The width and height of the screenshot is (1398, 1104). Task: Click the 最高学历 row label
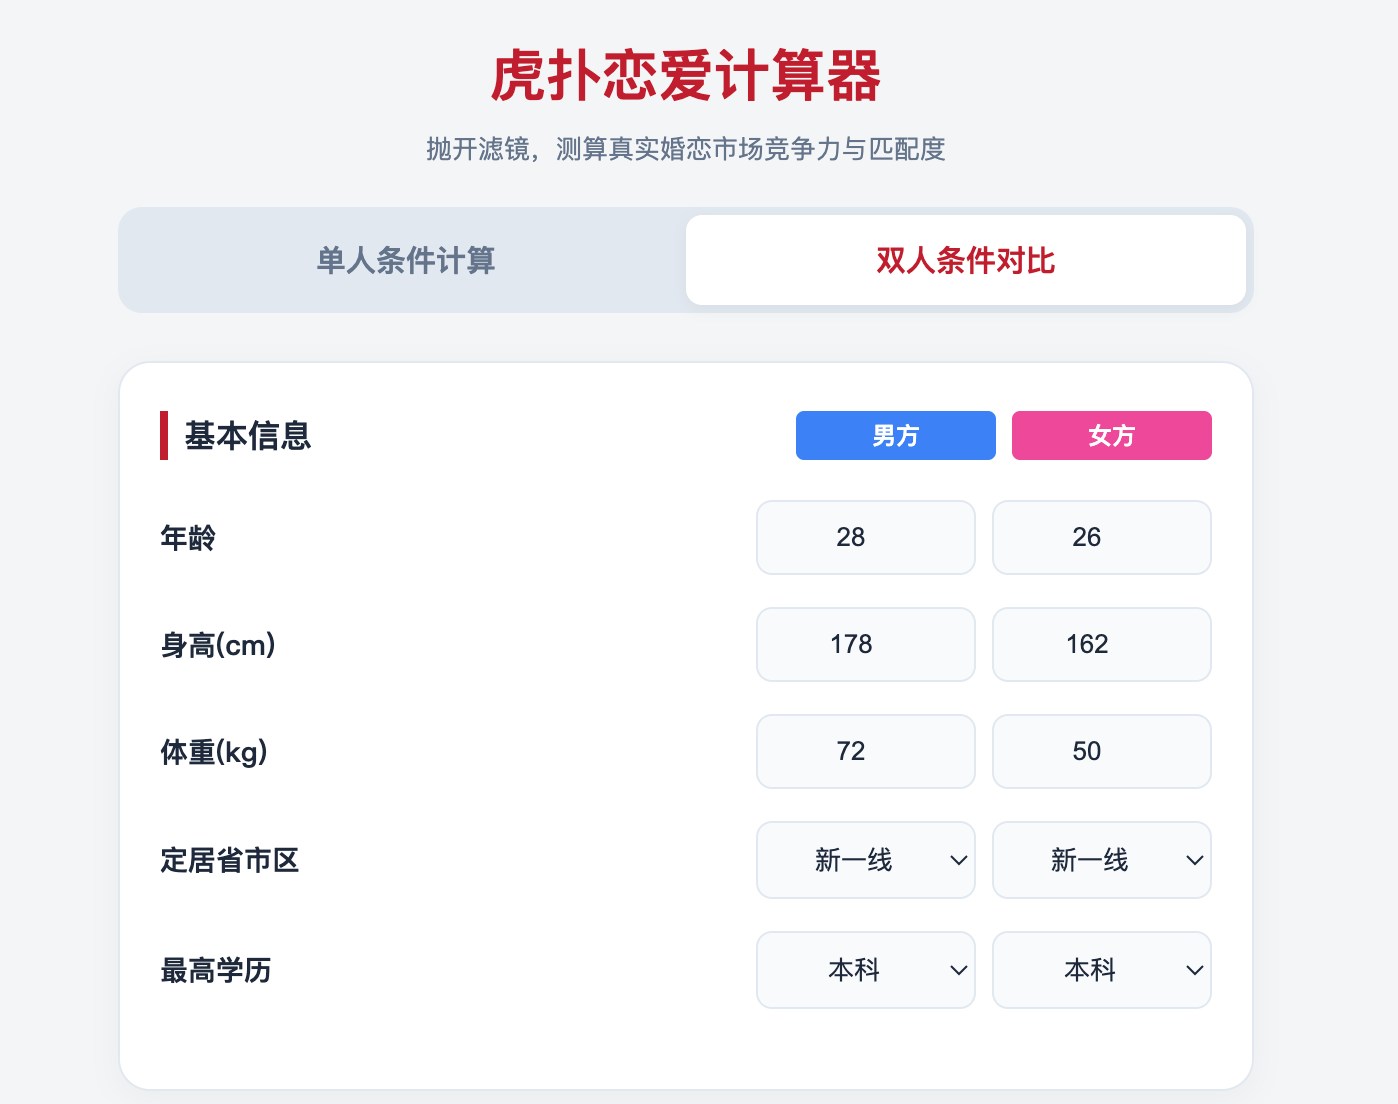click(216, 970)
